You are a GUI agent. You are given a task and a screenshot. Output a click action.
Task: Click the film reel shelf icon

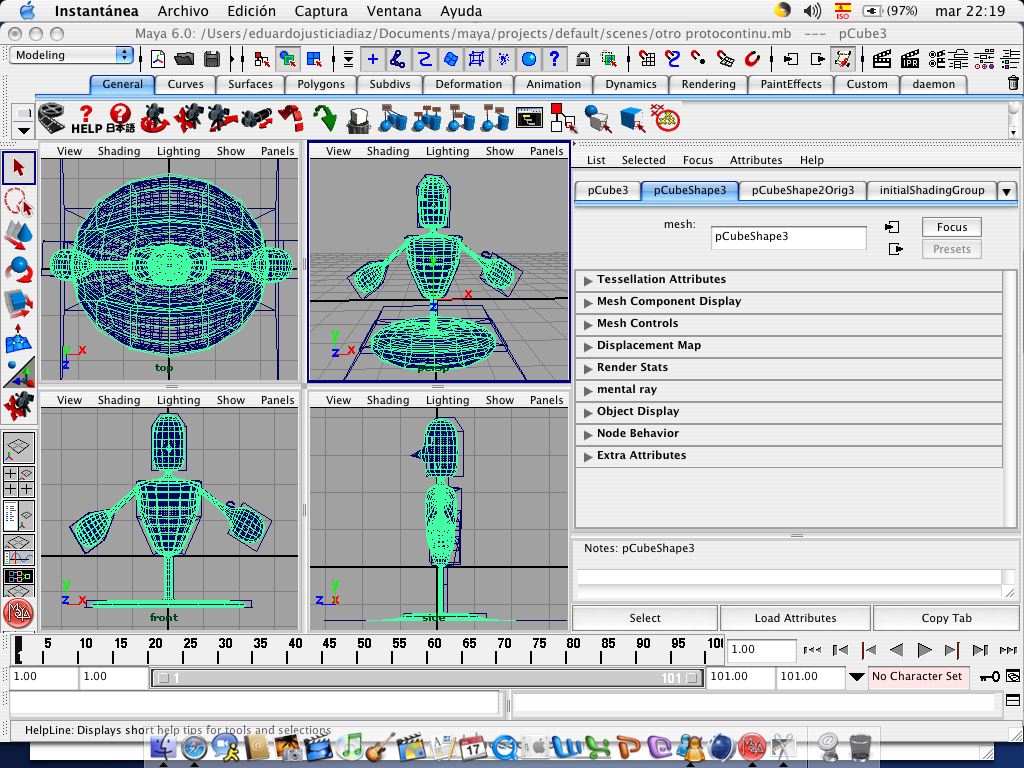tap(52, 118)
